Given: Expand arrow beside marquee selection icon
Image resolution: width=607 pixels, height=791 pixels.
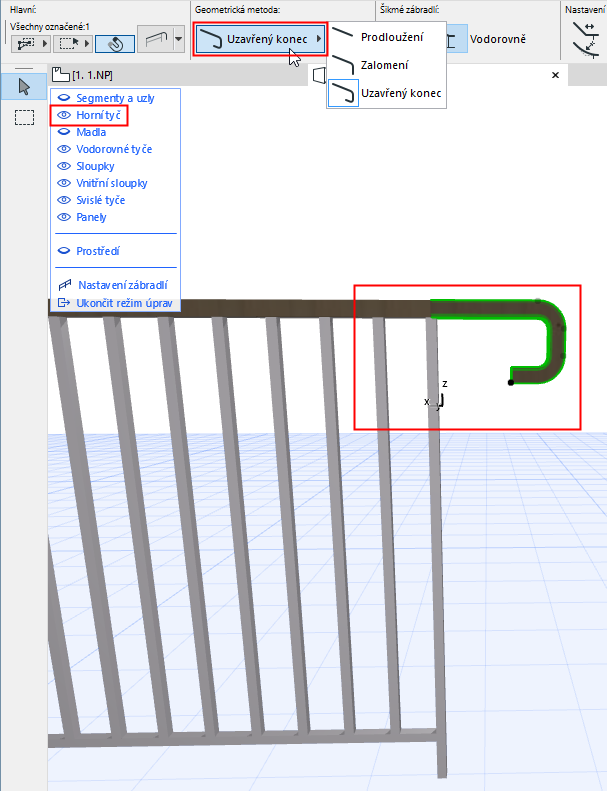Looking at the screenshot, I should point(87,44).
